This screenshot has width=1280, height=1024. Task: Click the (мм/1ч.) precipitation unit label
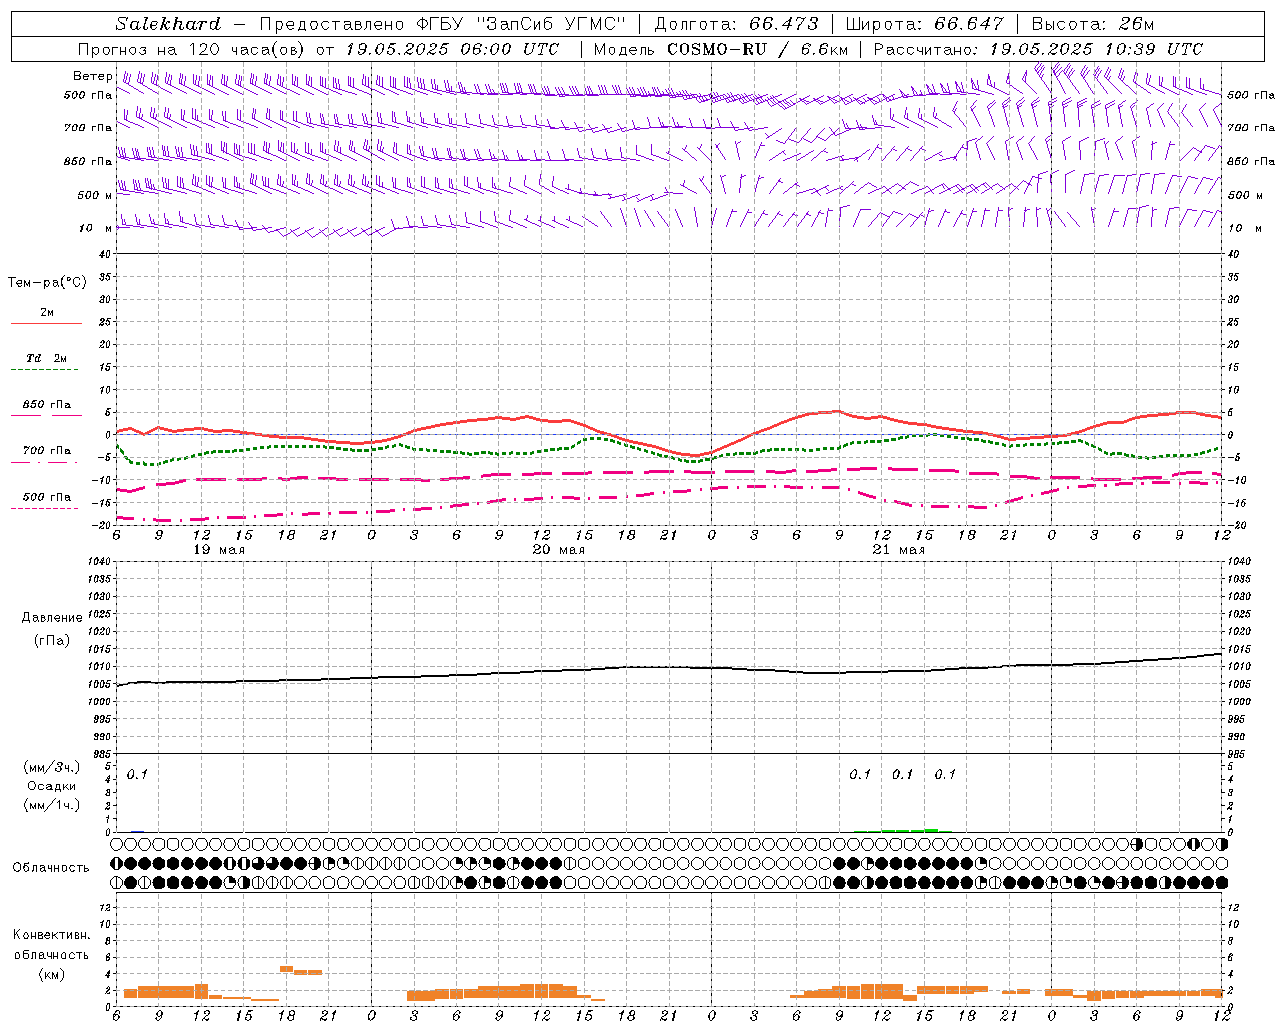coord(51,805)
